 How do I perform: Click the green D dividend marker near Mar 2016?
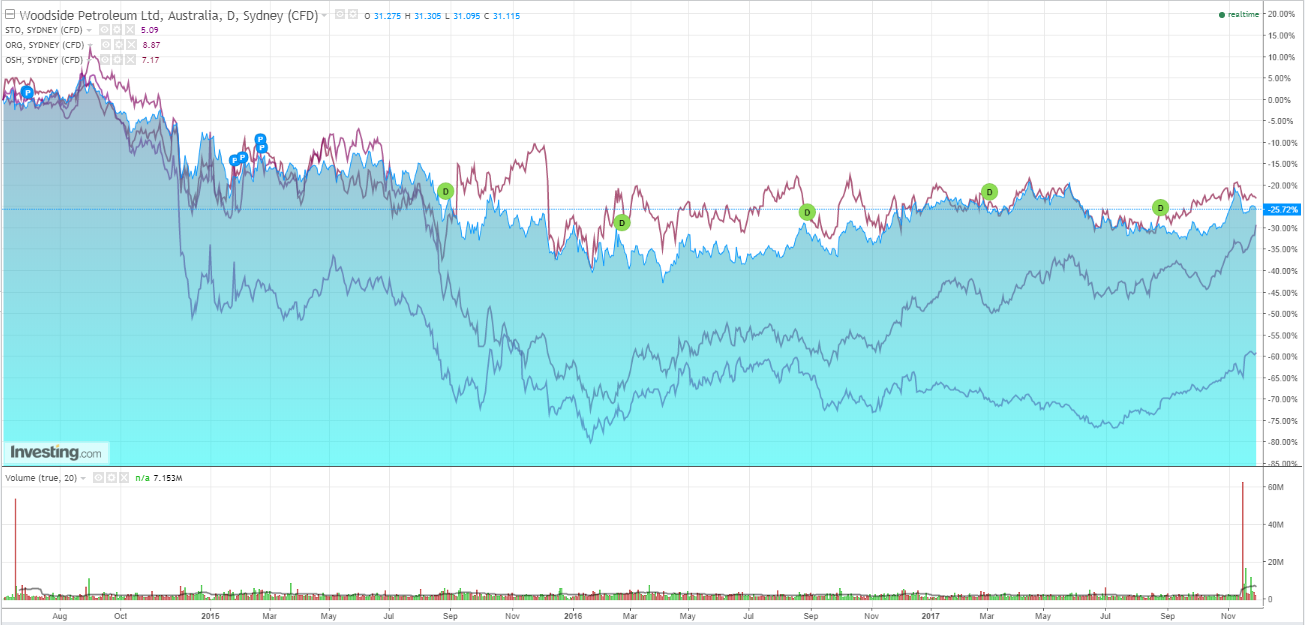[622, 222]
